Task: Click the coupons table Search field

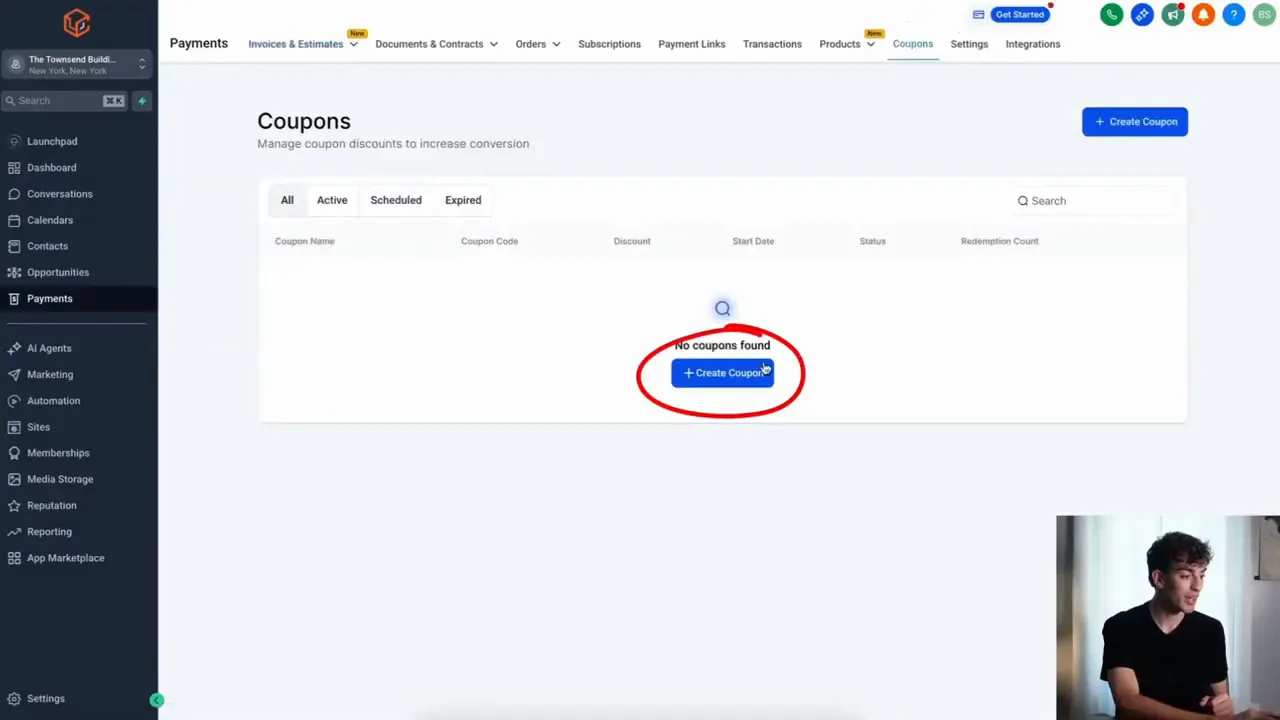Action: [1094, 201]
